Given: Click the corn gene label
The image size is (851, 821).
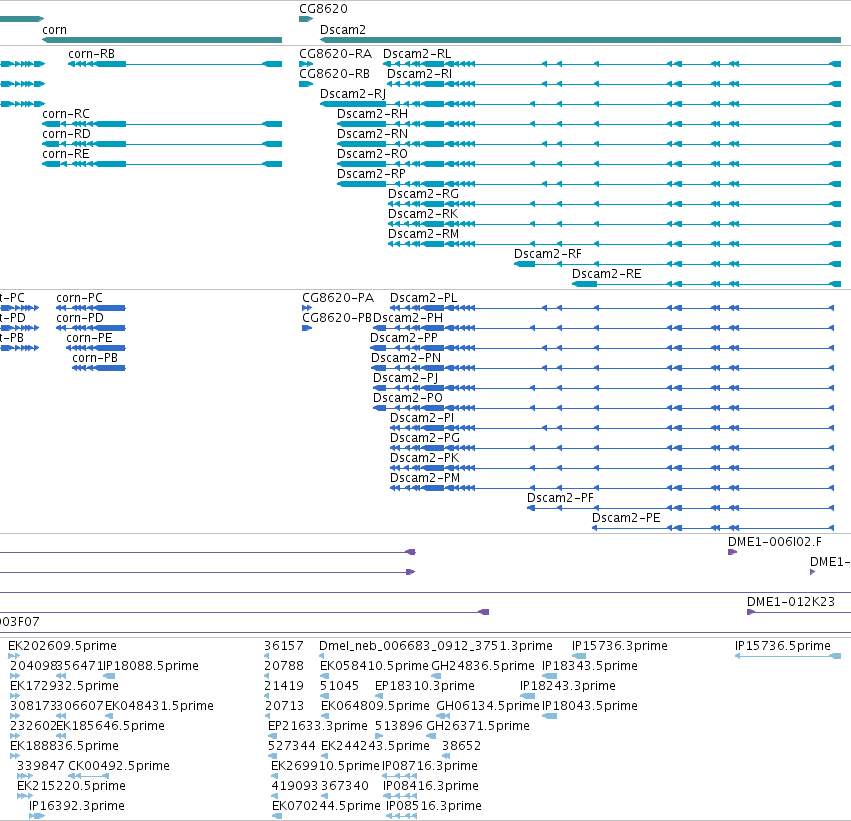Looking at the screenshot, I should (54, 30).
